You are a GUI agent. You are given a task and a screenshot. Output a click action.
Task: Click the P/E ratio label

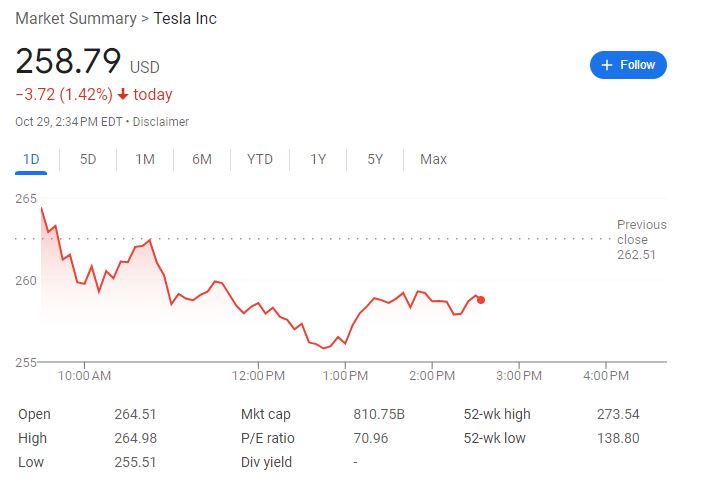pyautogui.click(x=268, y=438)
